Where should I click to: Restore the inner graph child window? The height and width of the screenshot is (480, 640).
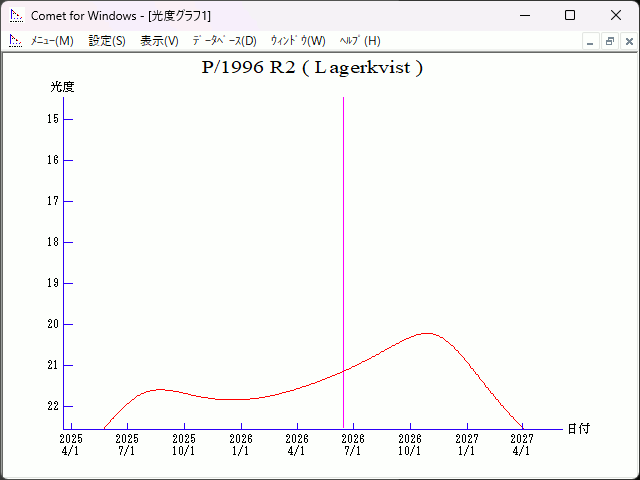coord(610,41)
